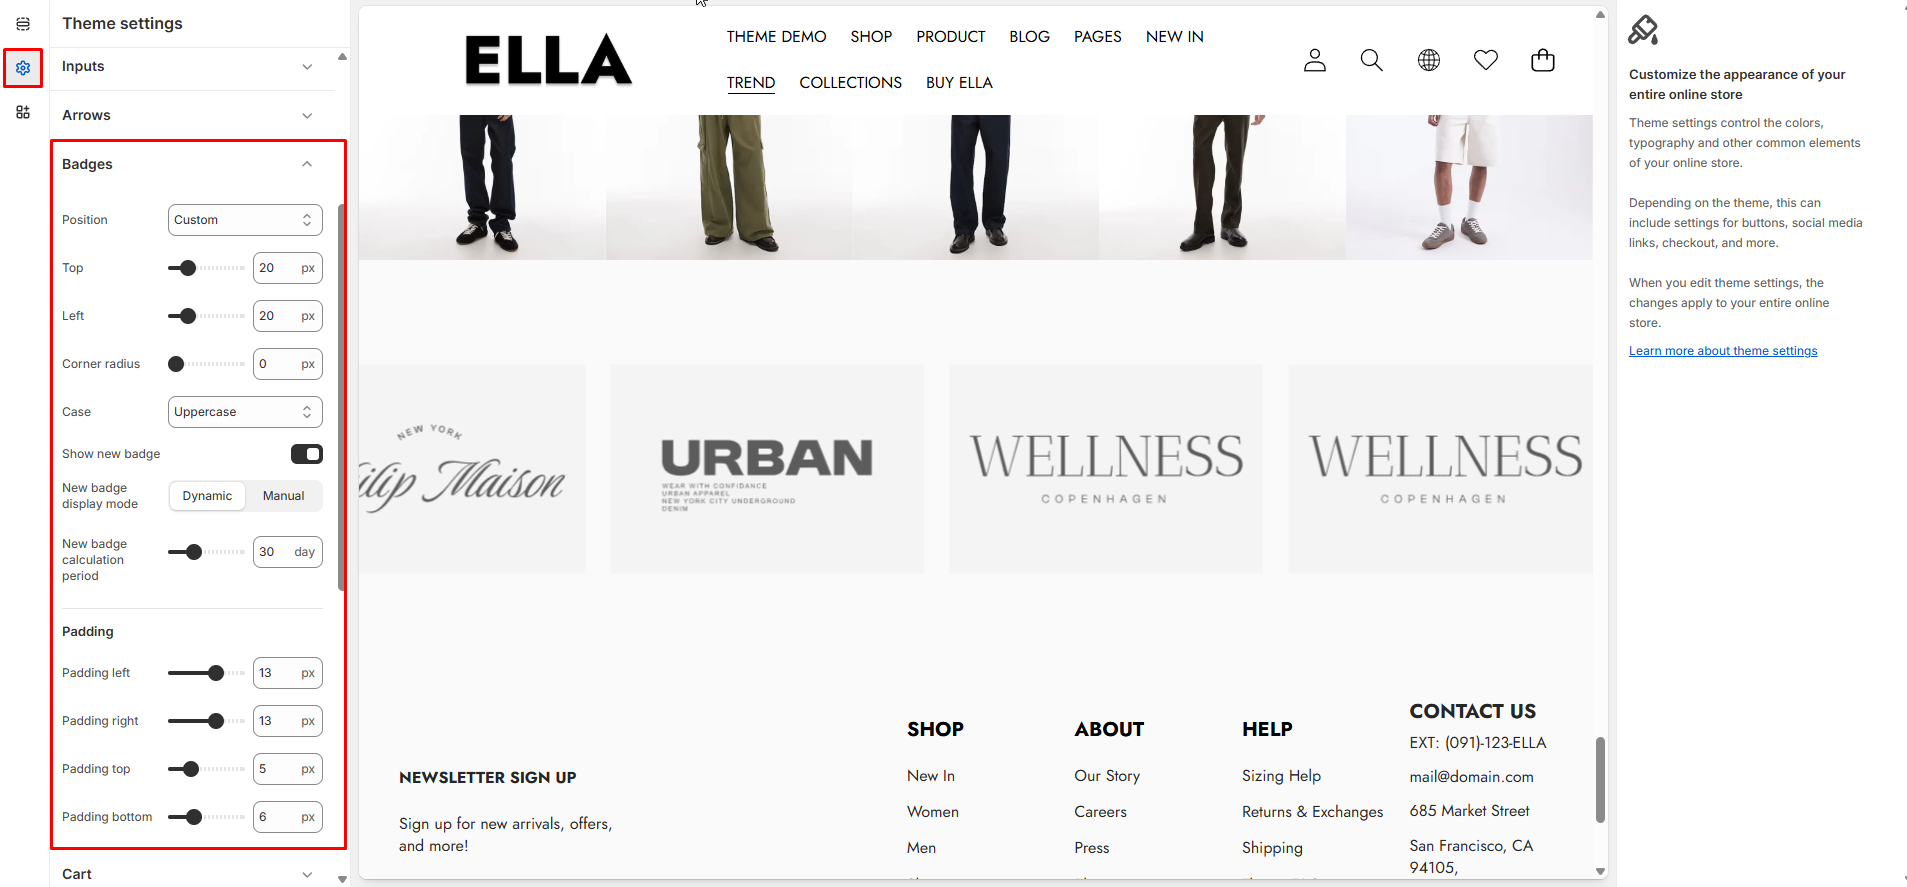
Task: Open the search magnifier icon
Action: tap(1372, 61)
